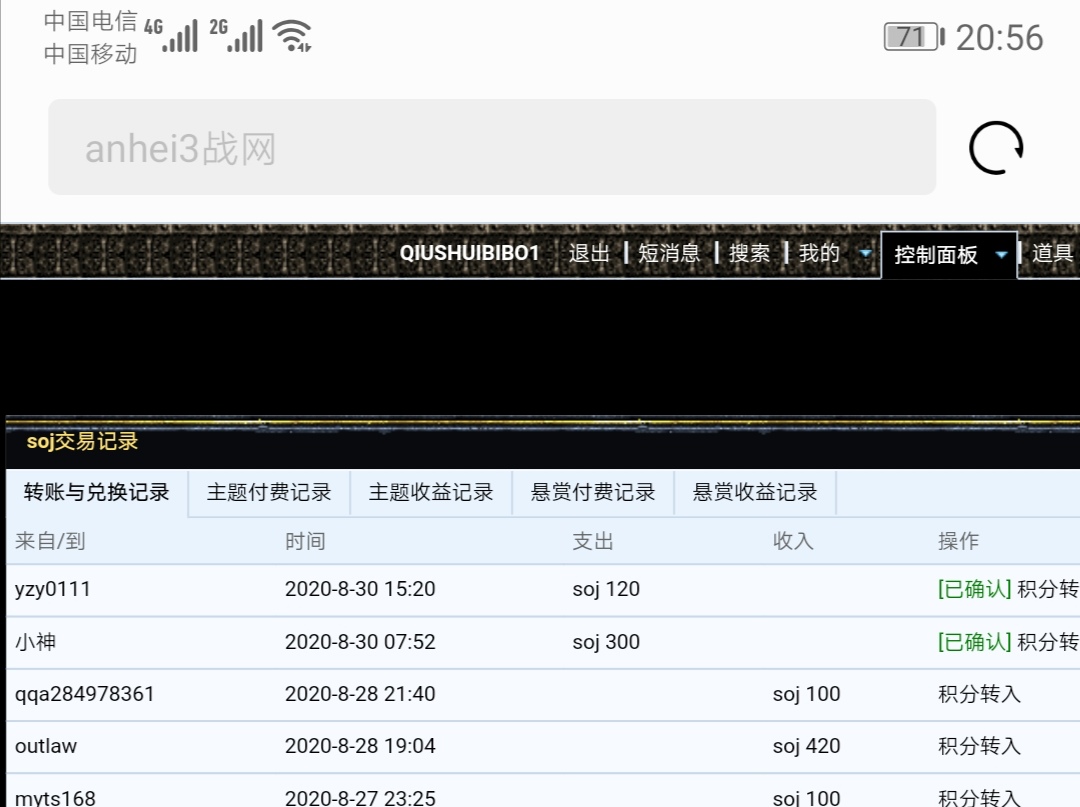1080x807 pixels.
Task: Tap the battery level indicator
Action: pos(914,37)
